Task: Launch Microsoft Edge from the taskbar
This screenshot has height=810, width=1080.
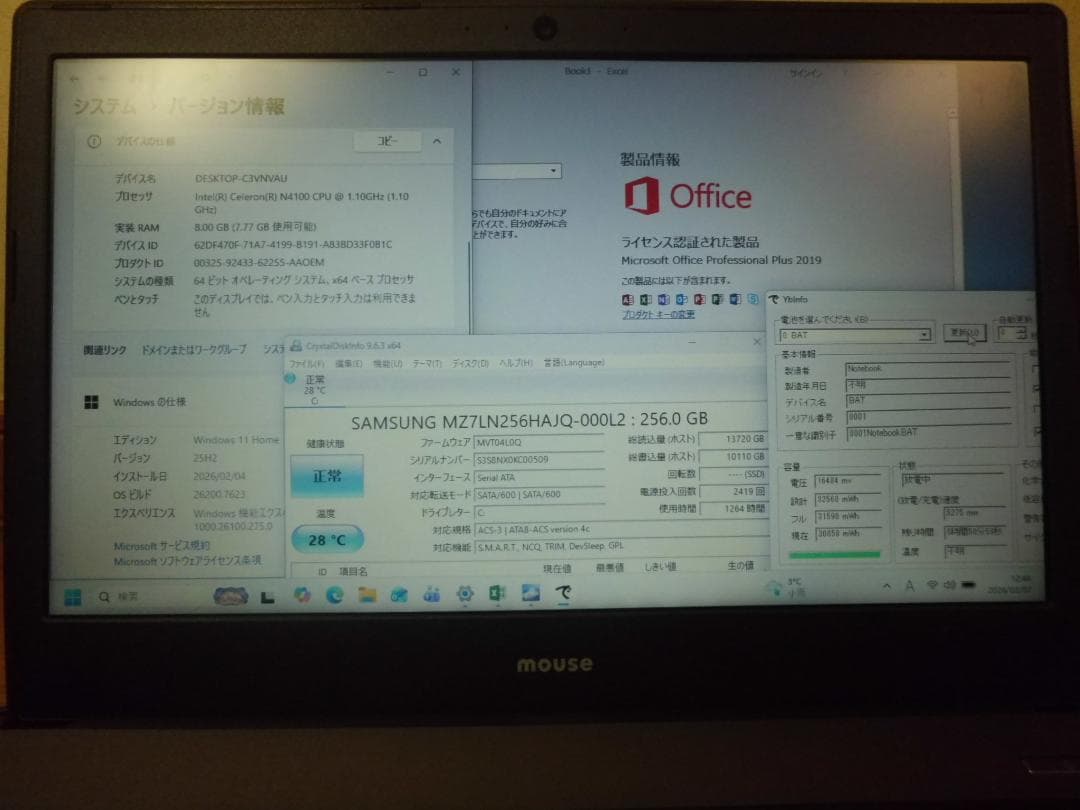Action: point(335,596)
